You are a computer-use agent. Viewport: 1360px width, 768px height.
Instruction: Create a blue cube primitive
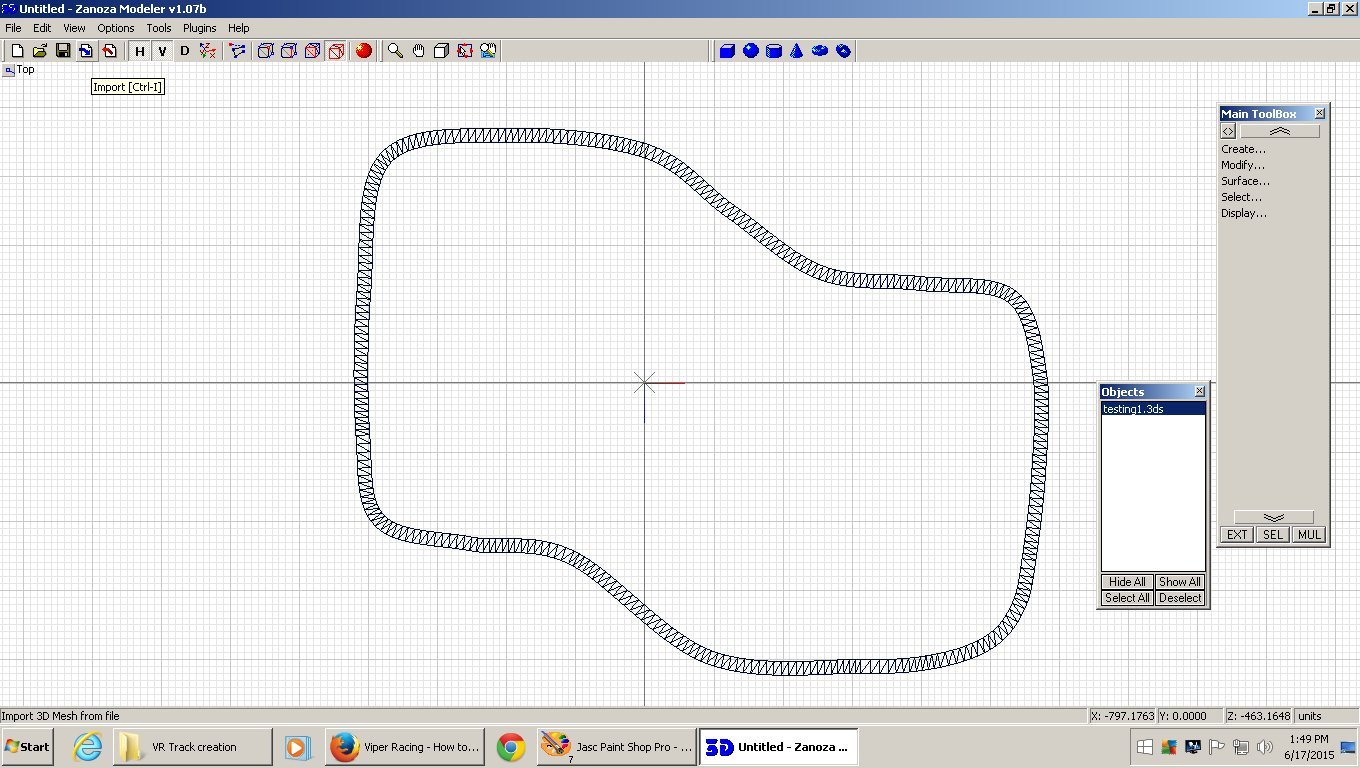pos(727,51)
